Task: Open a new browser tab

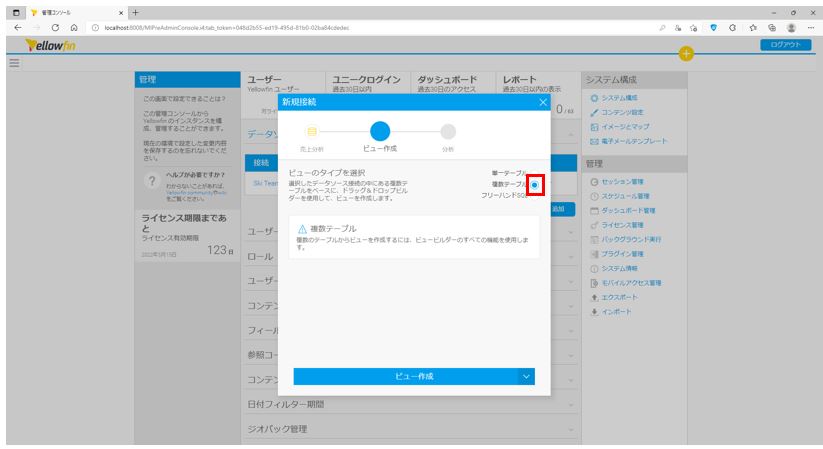Action: pyautogui.click(x=135, y=13)
